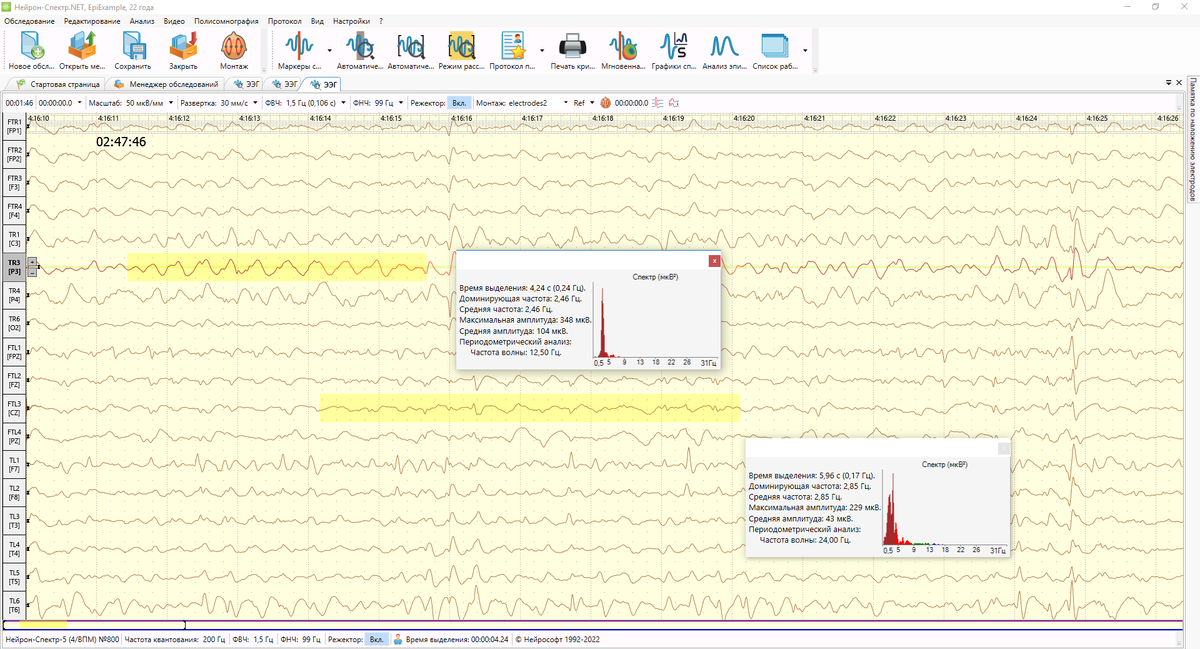
Task: Open the ? help menu
Action: (x=381, y=21)
